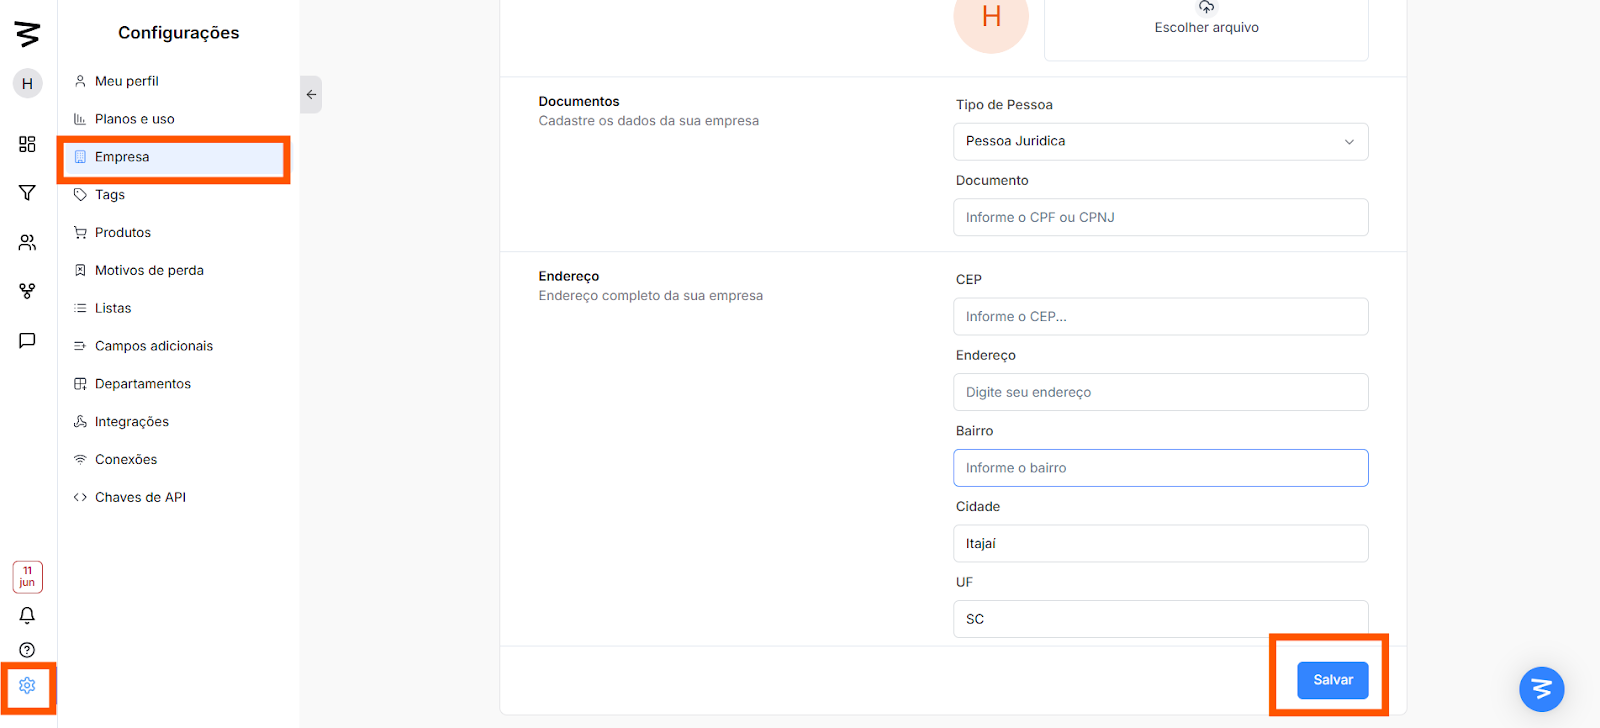
Task: Open the funnel icon in sidebar
Action: coord(27,193)
